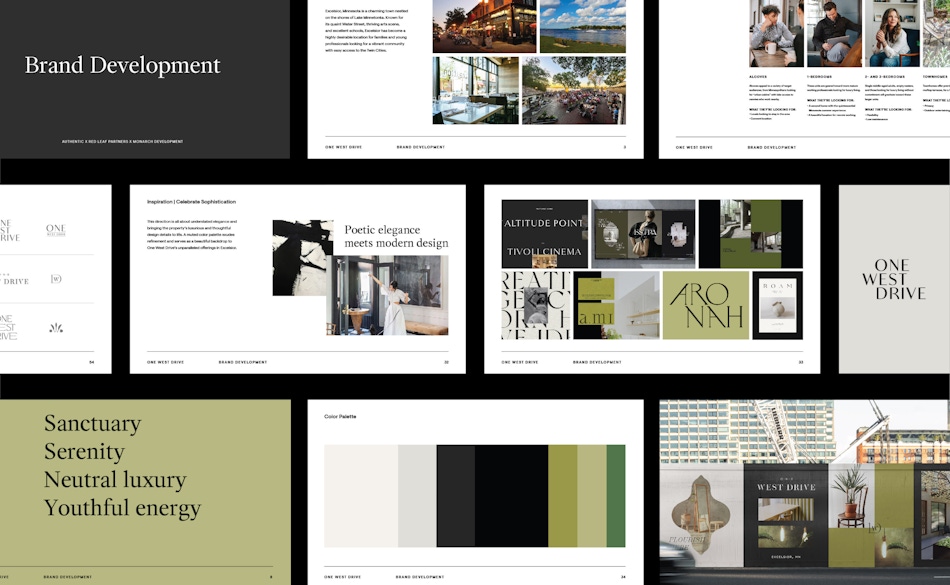Select the 'Youthful energy' line

pos(122,508)
